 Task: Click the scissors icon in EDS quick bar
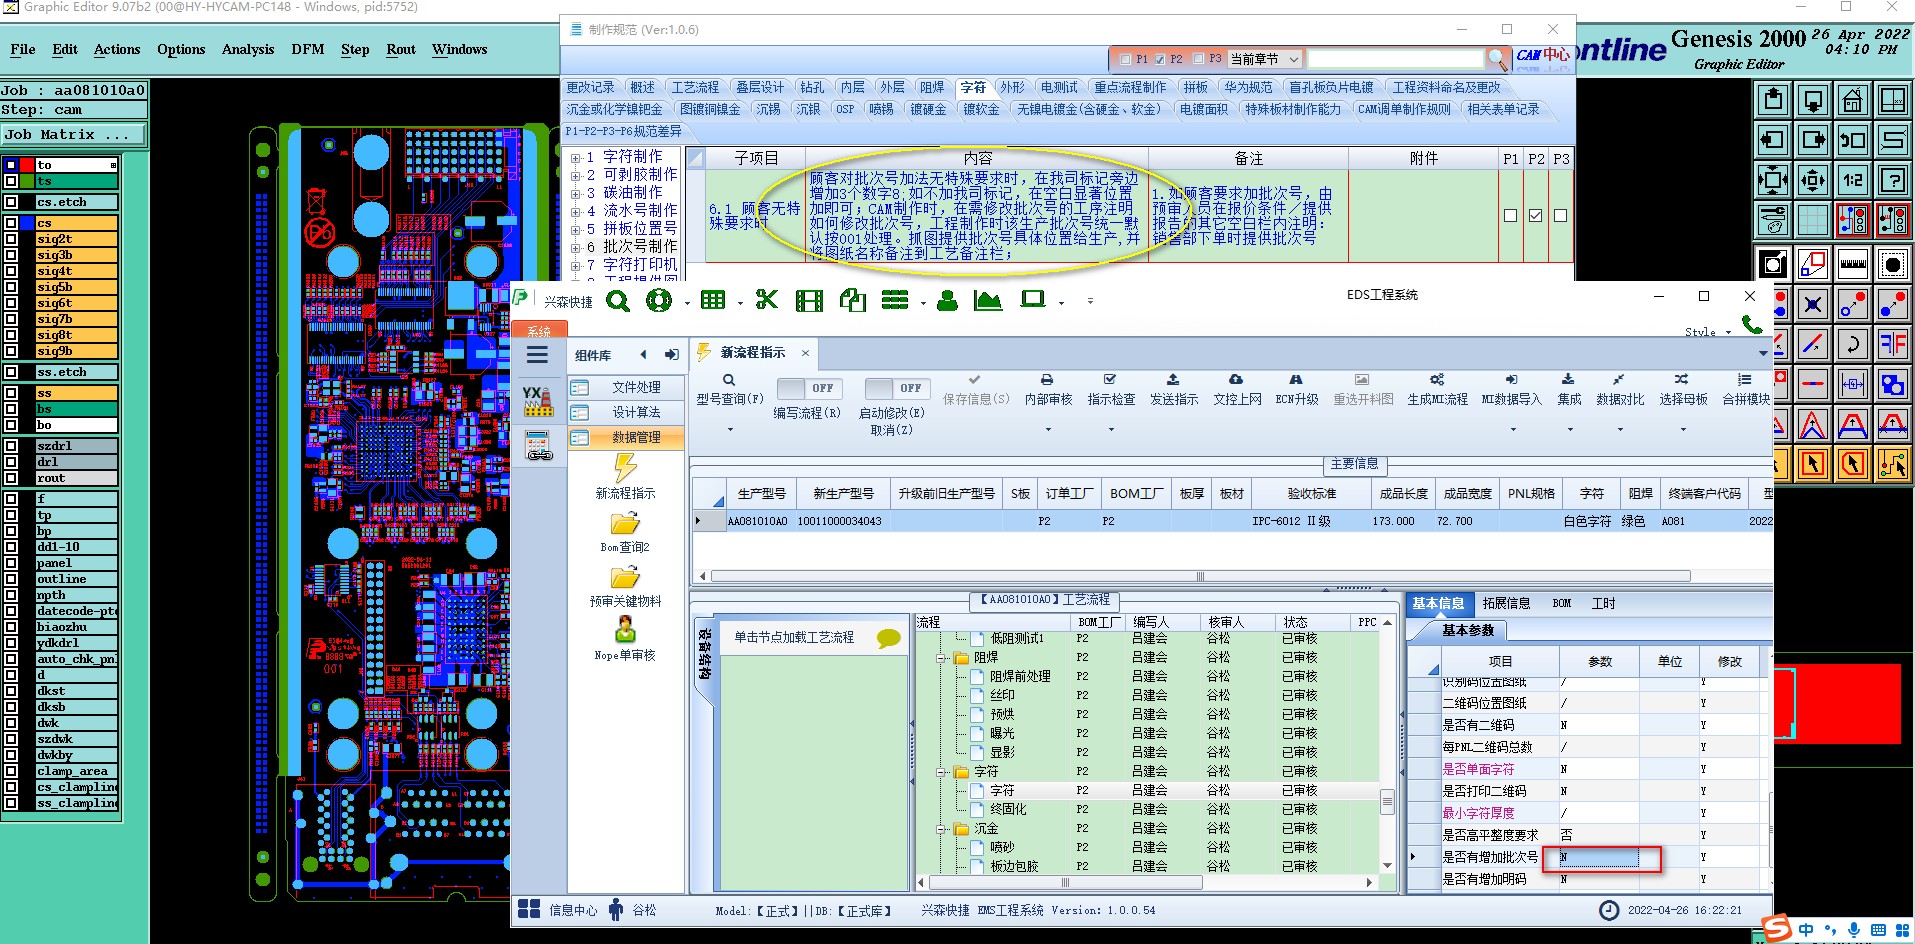[x=767, y=300]
